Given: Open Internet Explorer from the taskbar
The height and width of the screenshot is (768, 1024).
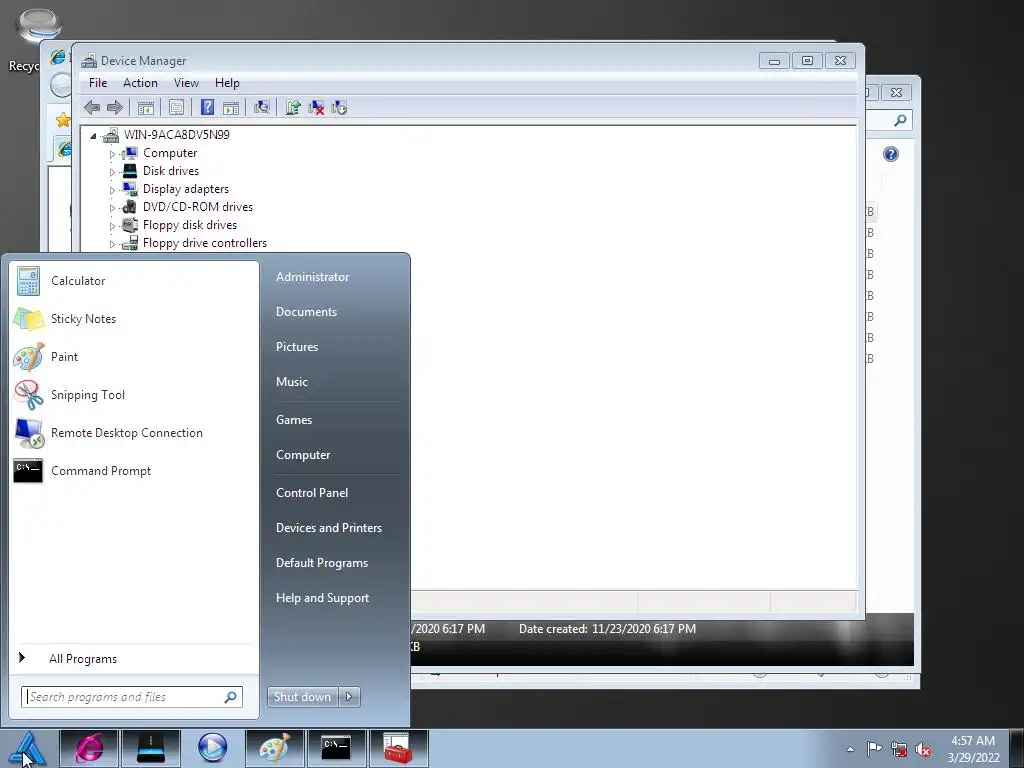Looking at the screenshot, I should tap(89, 748).
